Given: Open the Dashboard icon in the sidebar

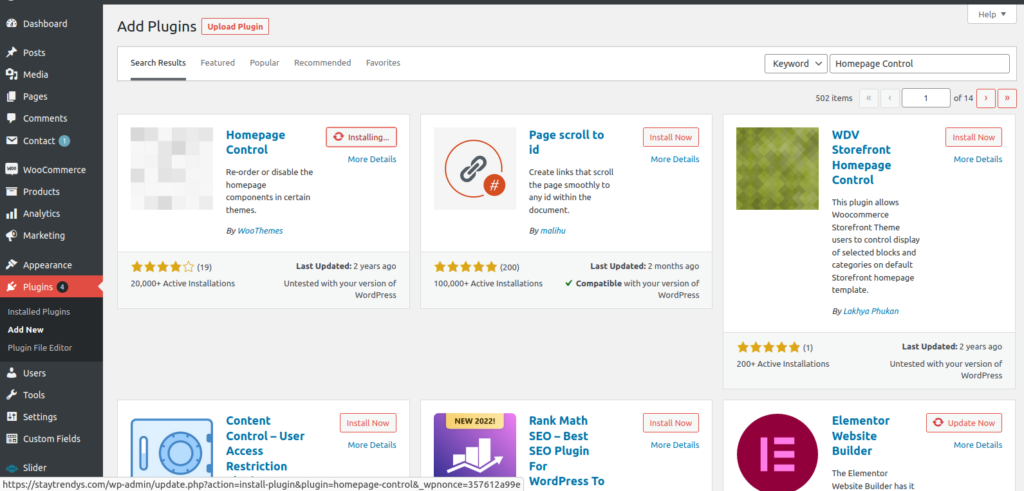Looking at the screenshot, I should [11, 23].
